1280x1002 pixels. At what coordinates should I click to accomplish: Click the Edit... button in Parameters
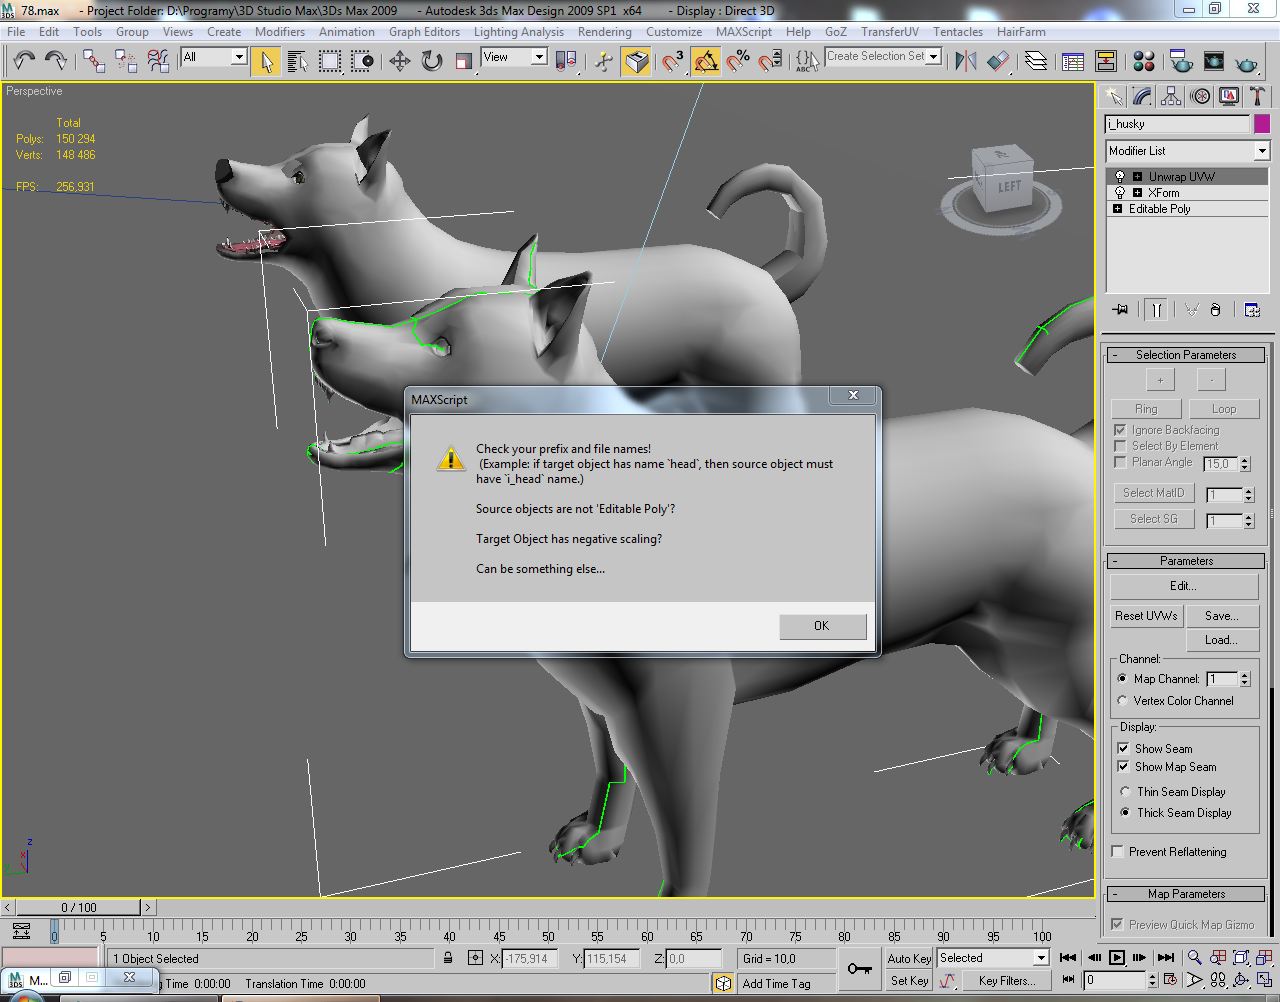point(1183,586)
